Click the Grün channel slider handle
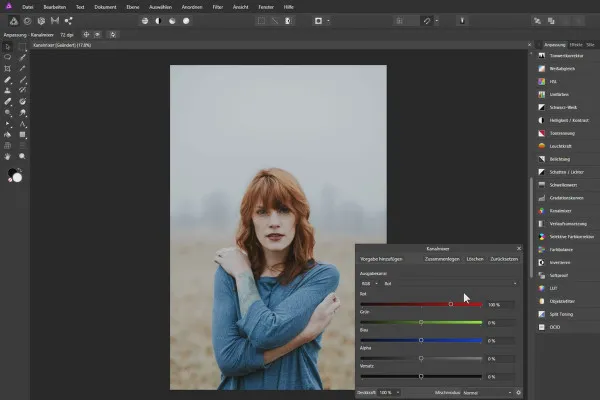600x400 pixels. click(x=421, y=322)
